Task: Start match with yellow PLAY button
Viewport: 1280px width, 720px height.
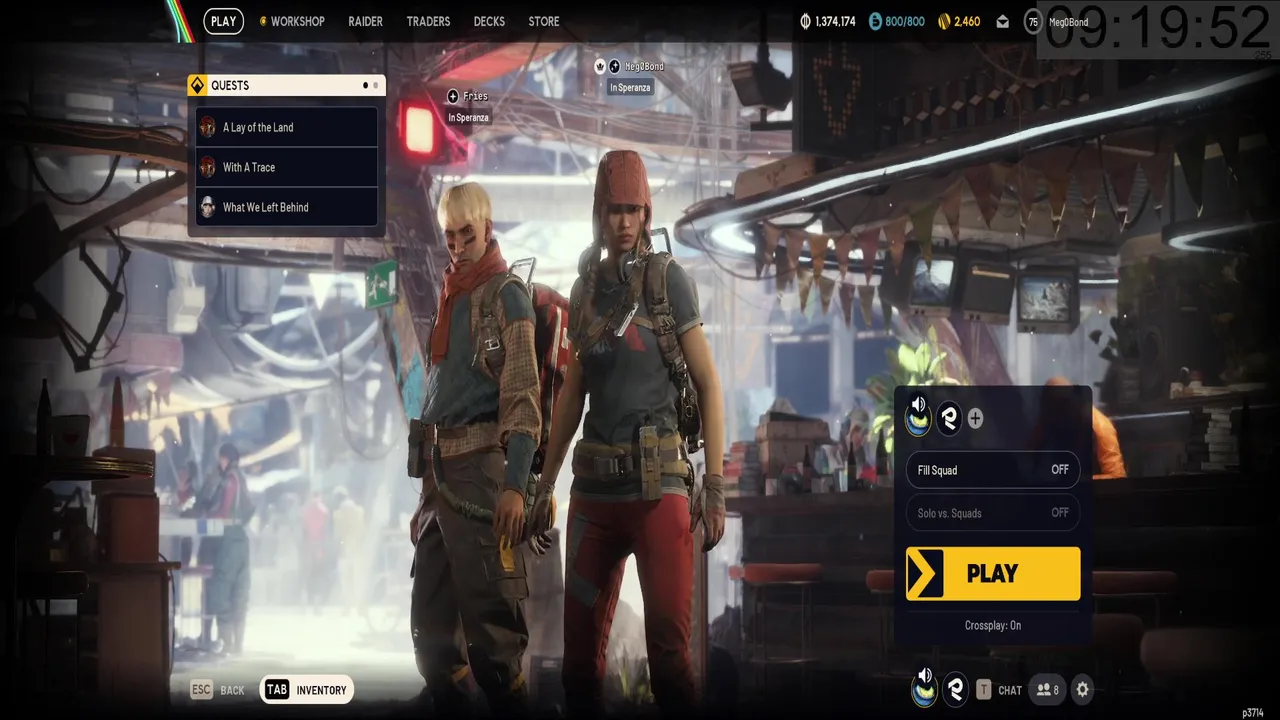Action: (x=993, y=574)
